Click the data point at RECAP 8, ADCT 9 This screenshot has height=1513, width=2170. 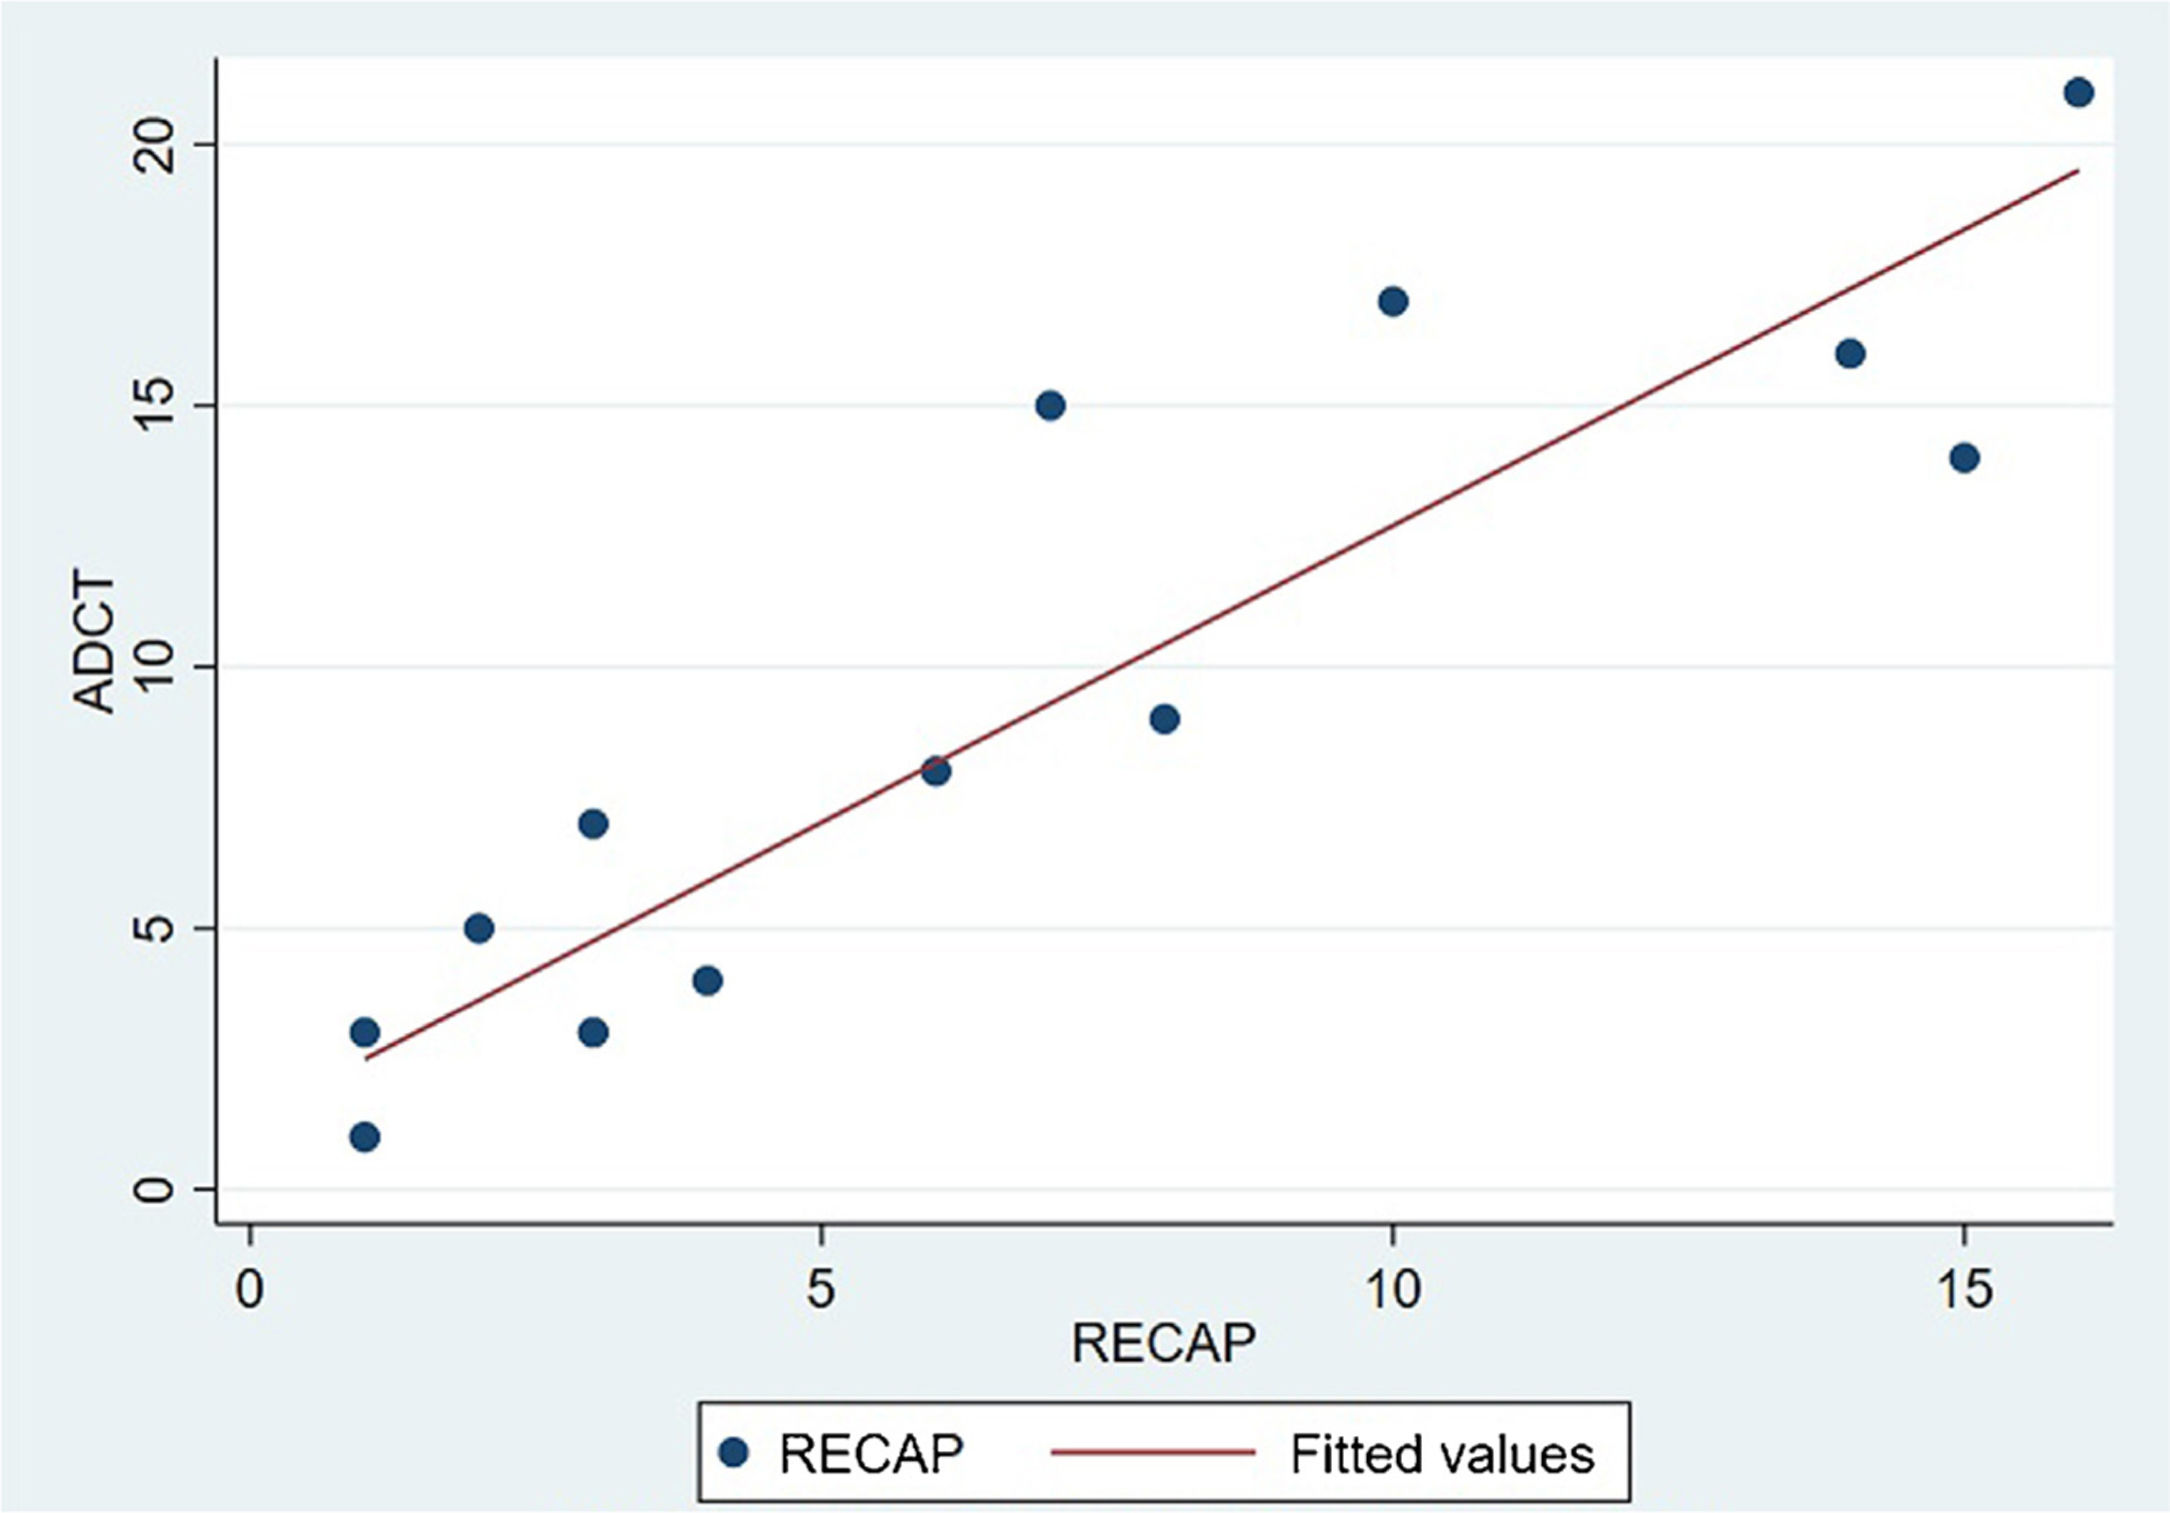pyautogui.click(x=1164, y=719)
